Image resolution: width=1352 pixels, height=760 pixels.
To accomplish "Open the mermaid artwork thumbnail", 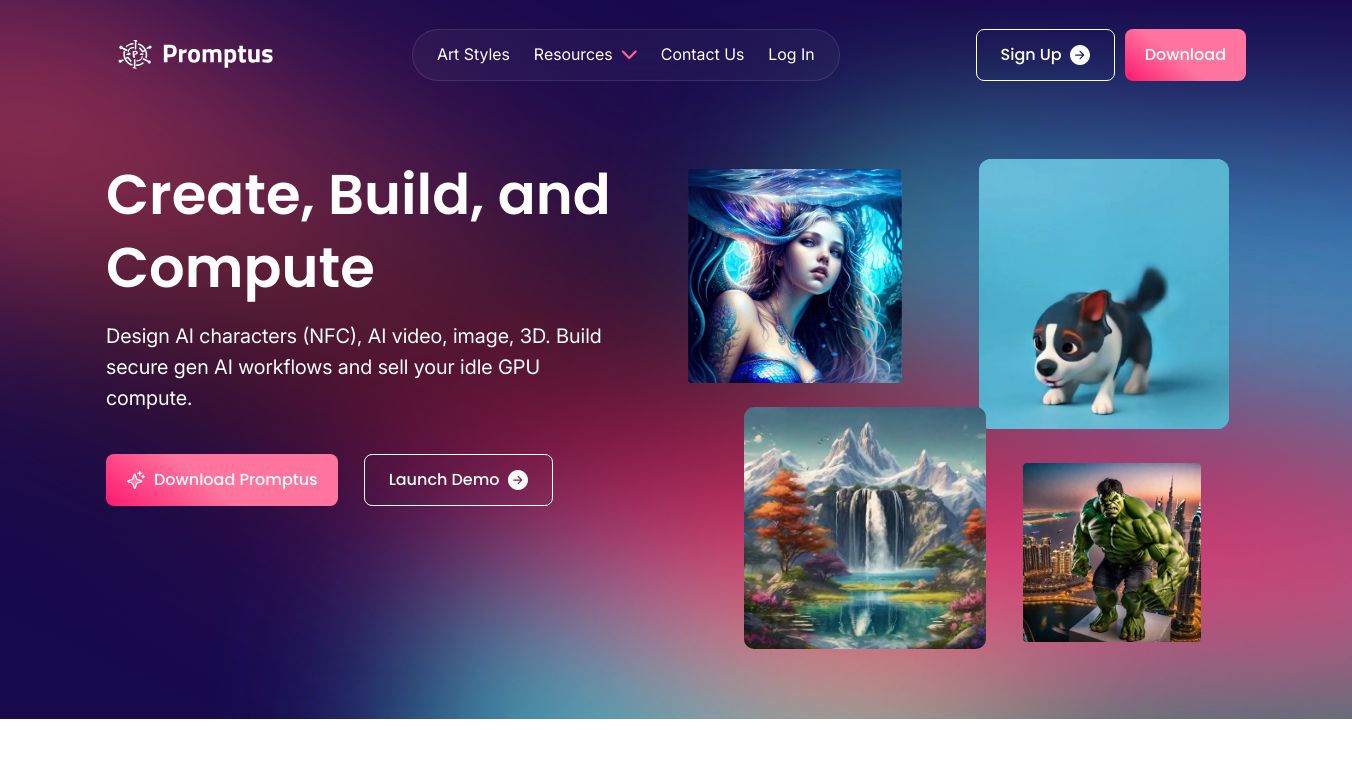I will click(x=795, y=276).
